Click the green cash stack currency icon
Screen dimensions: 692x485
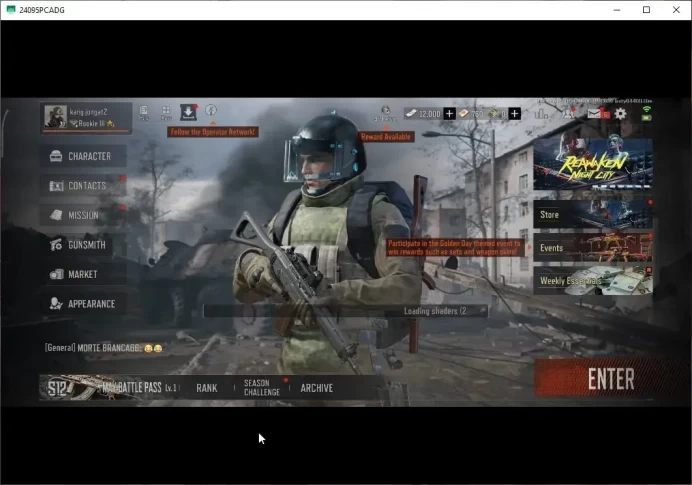[493, 114]
